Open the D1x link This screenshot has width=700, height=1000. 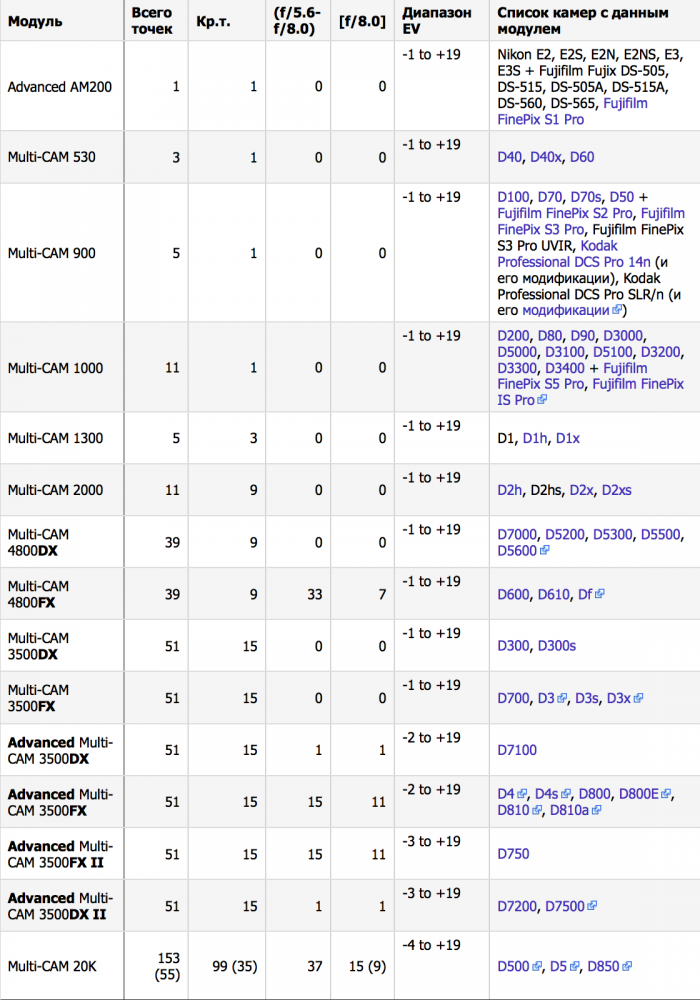[568, 438]
